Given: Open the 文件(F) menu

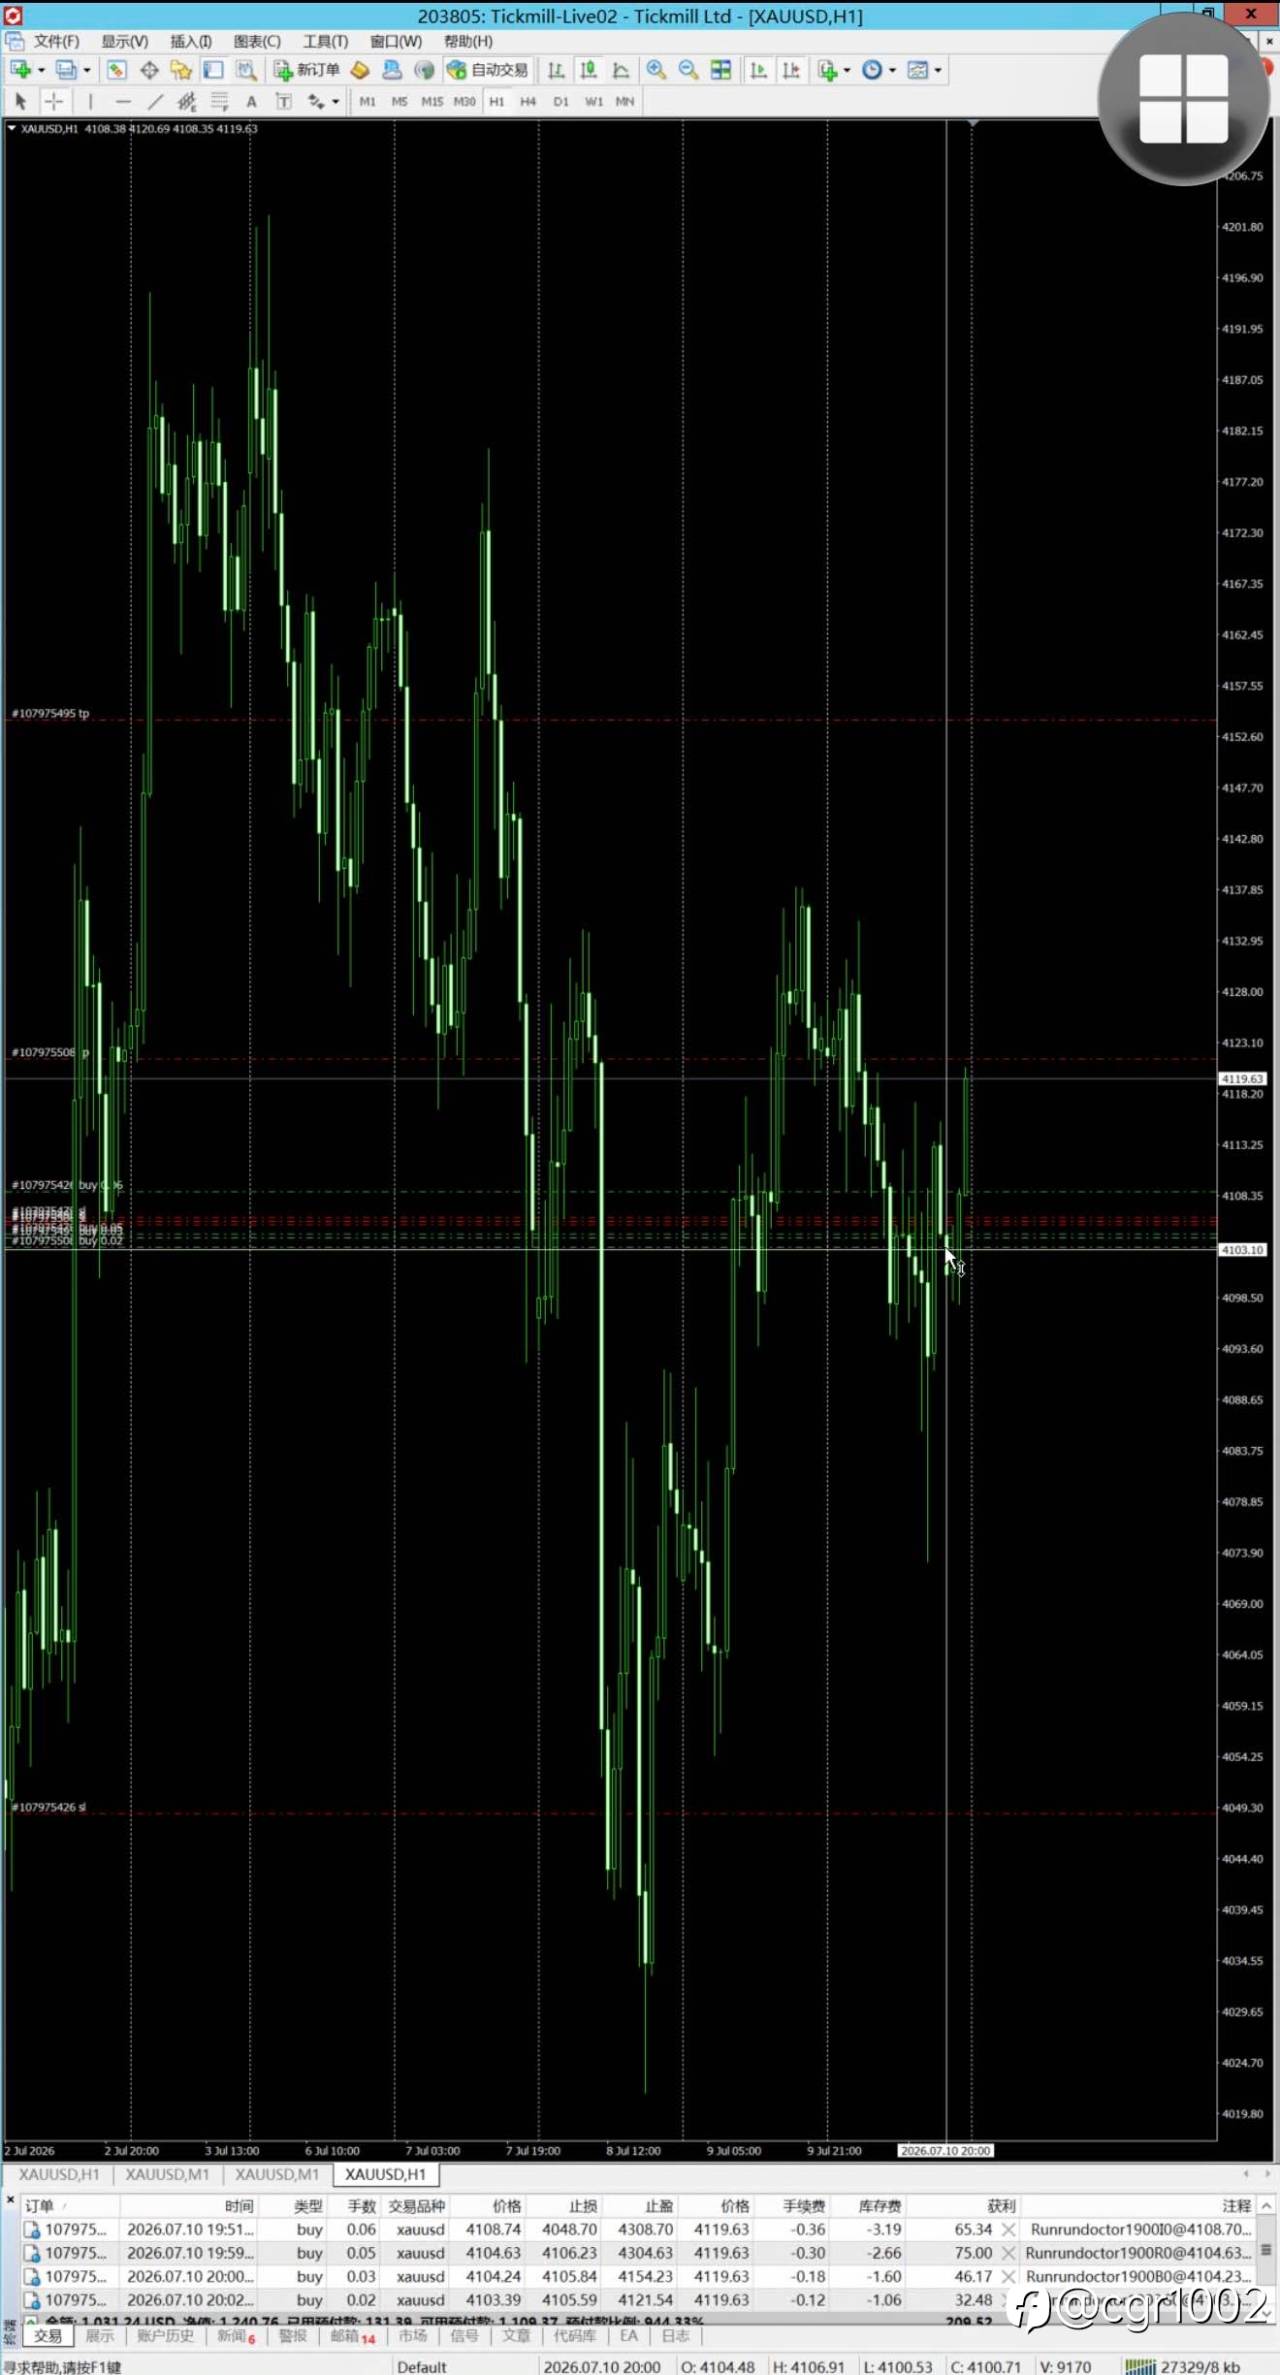Looking at the screenshot, I should 56,41.
